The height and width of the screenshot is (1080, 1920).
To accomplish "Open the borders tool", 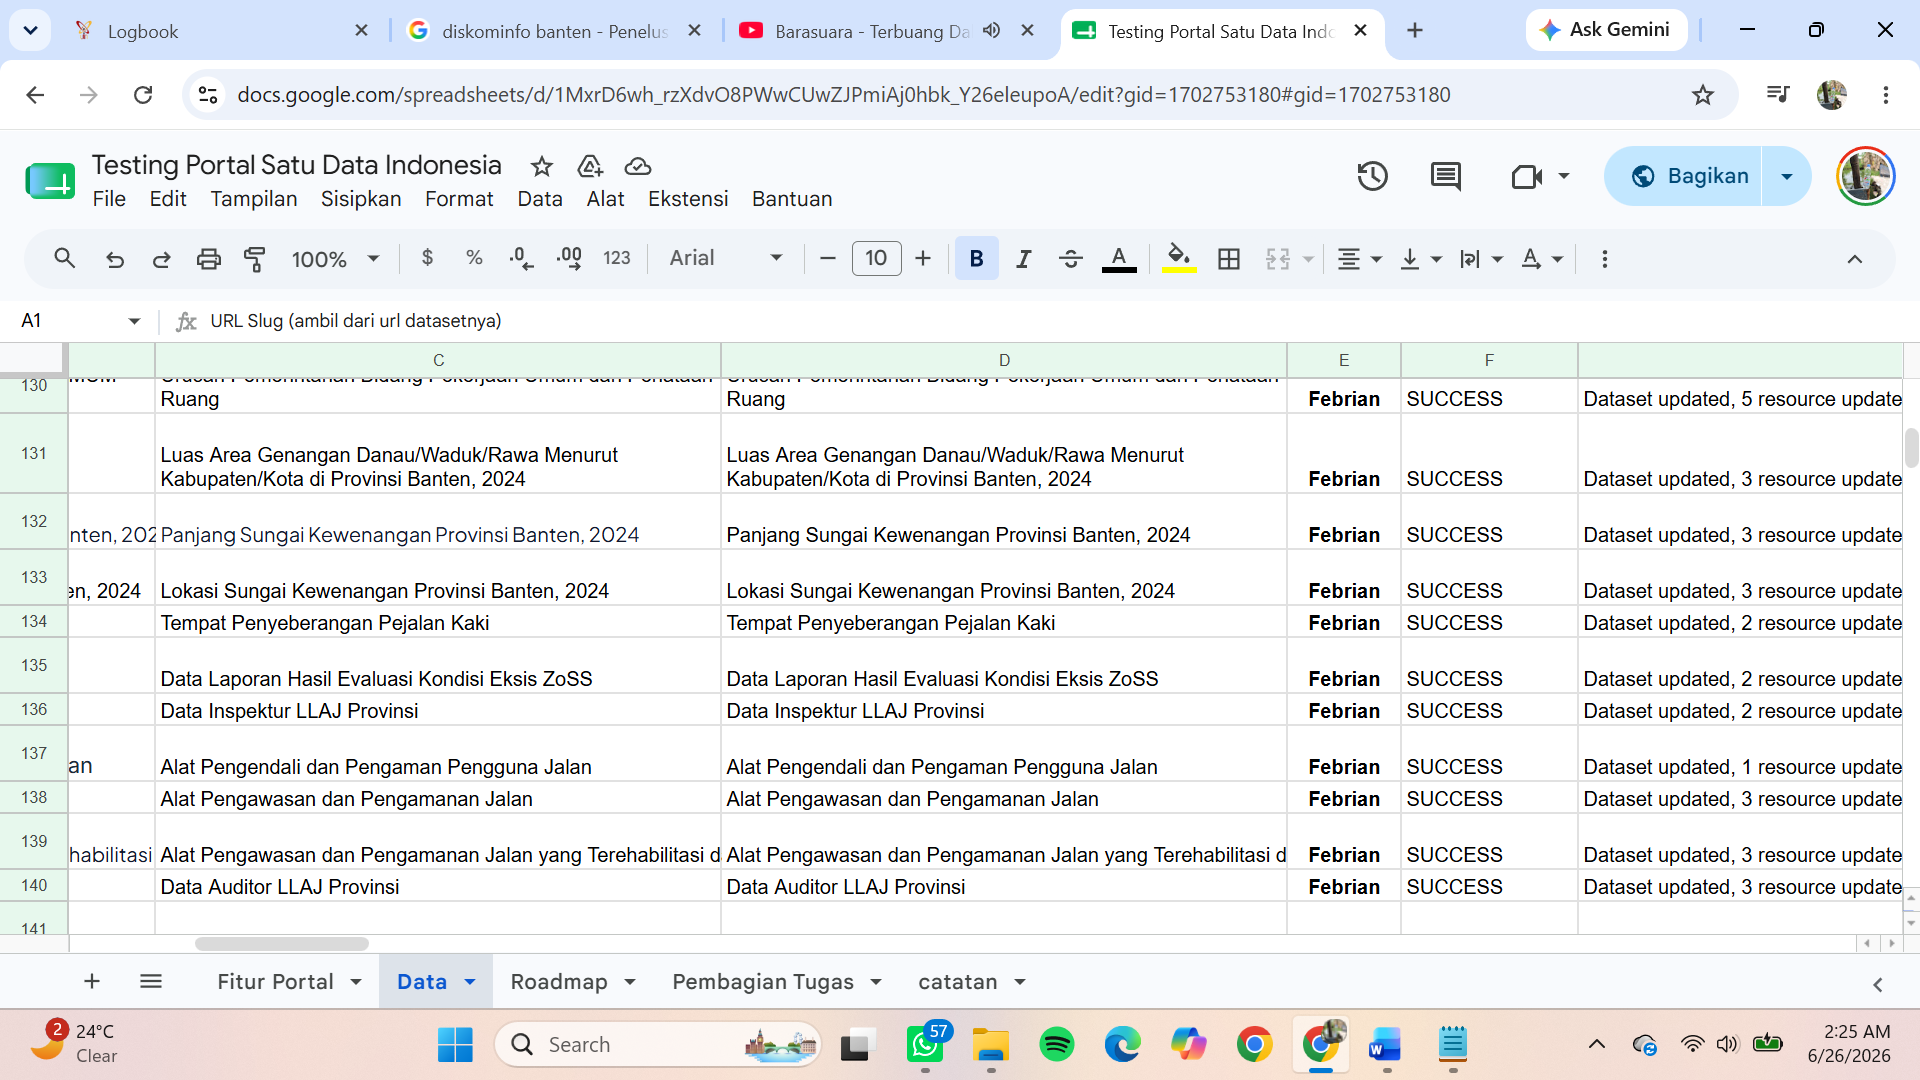I will (x=1229, y=259).
